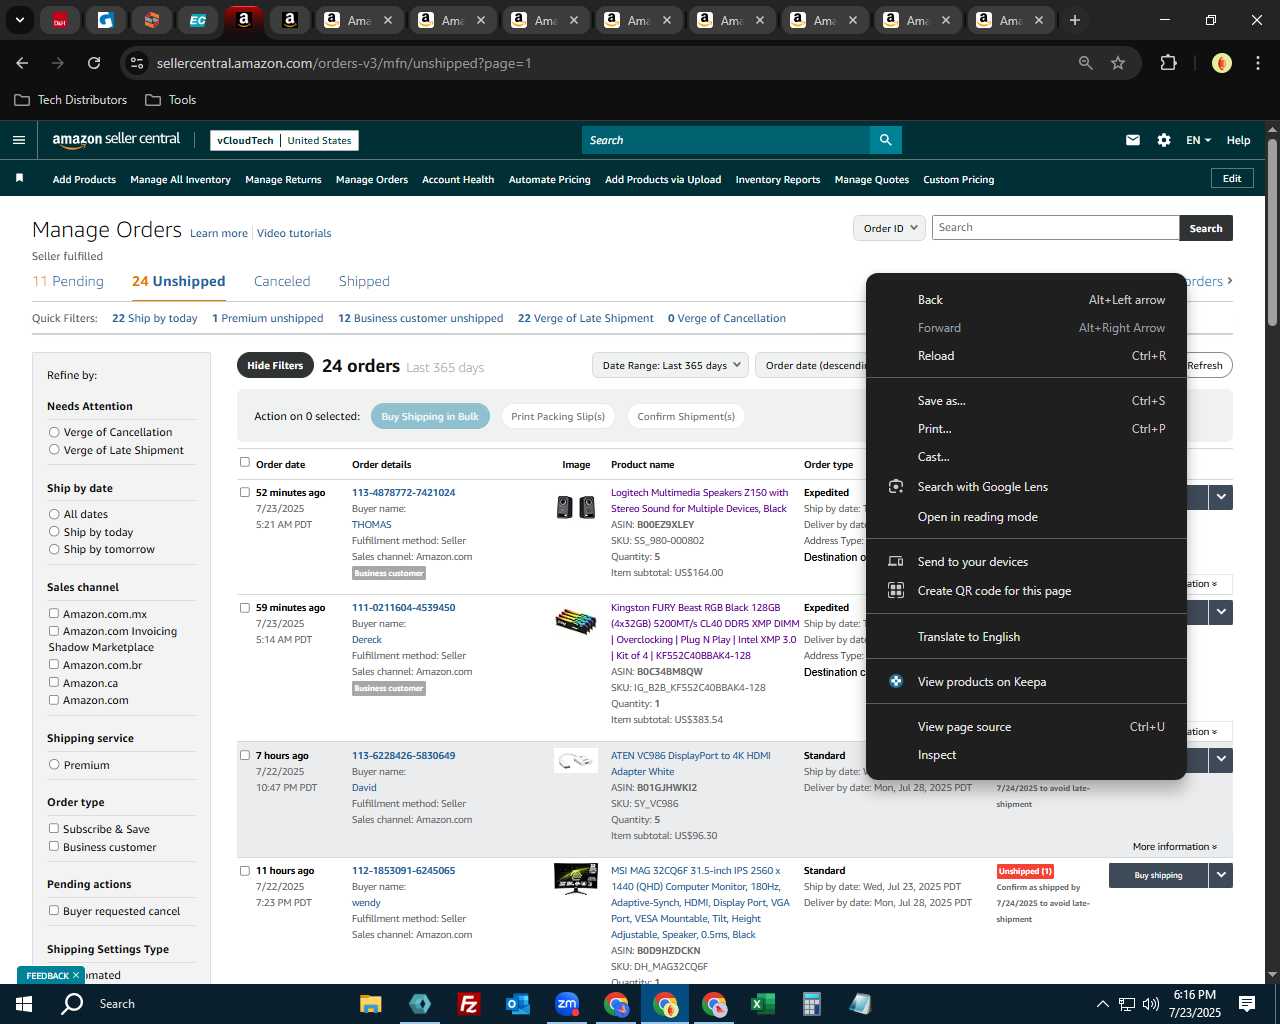Select order 113-4878772-7421024 checkbox
The image size is (1280, 1024).
[245, 492]
